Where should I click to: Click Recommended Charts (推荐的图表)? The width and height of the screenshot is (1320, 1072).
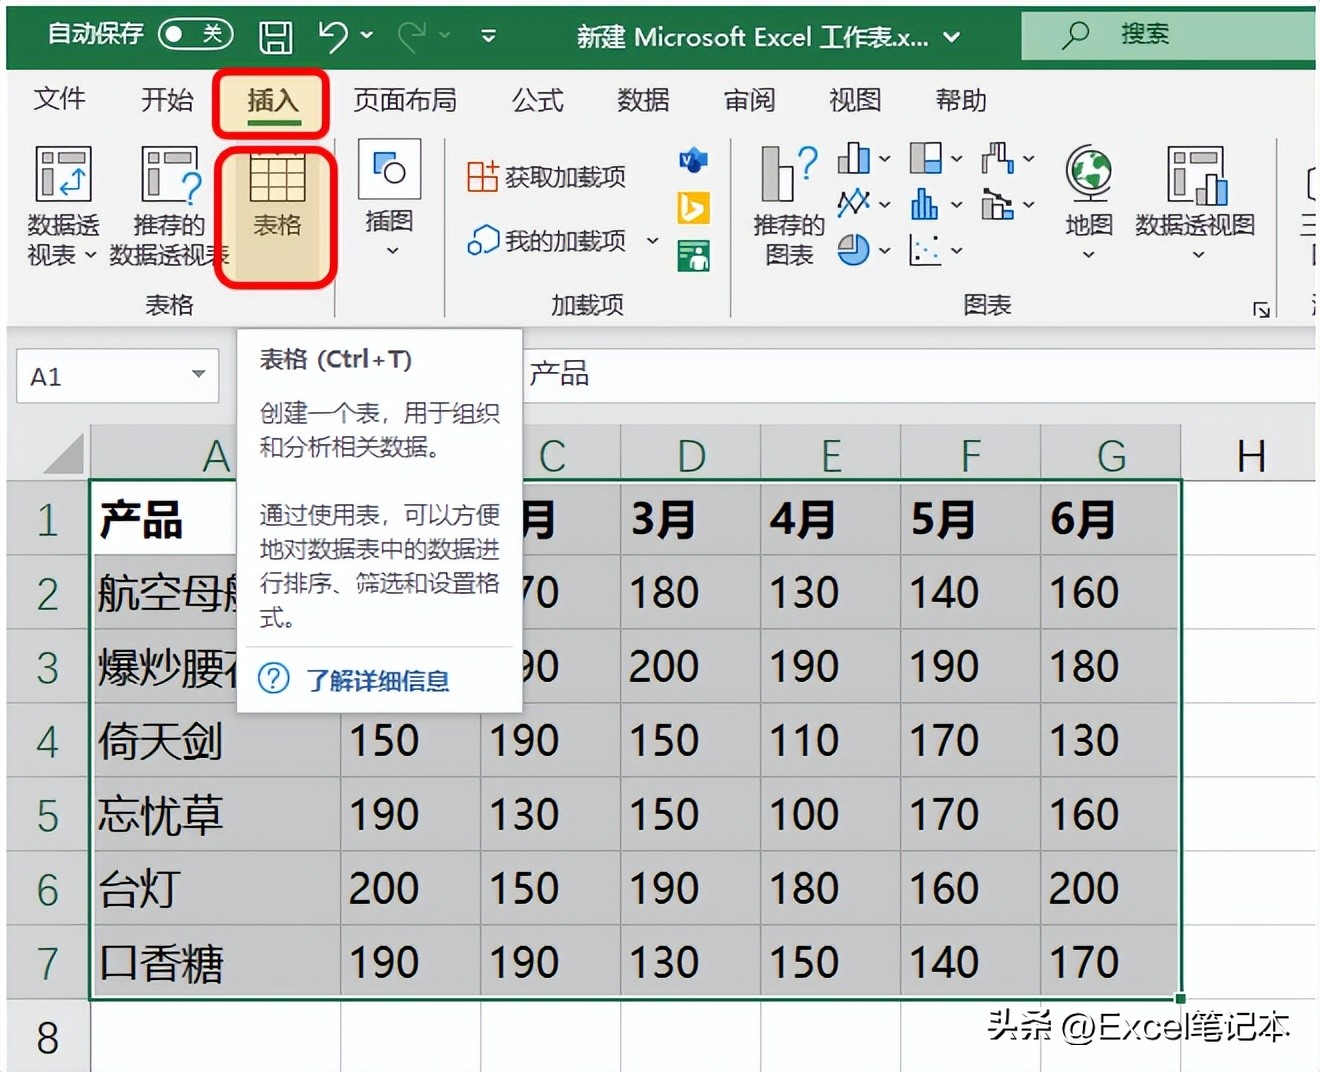pos(789,207)
